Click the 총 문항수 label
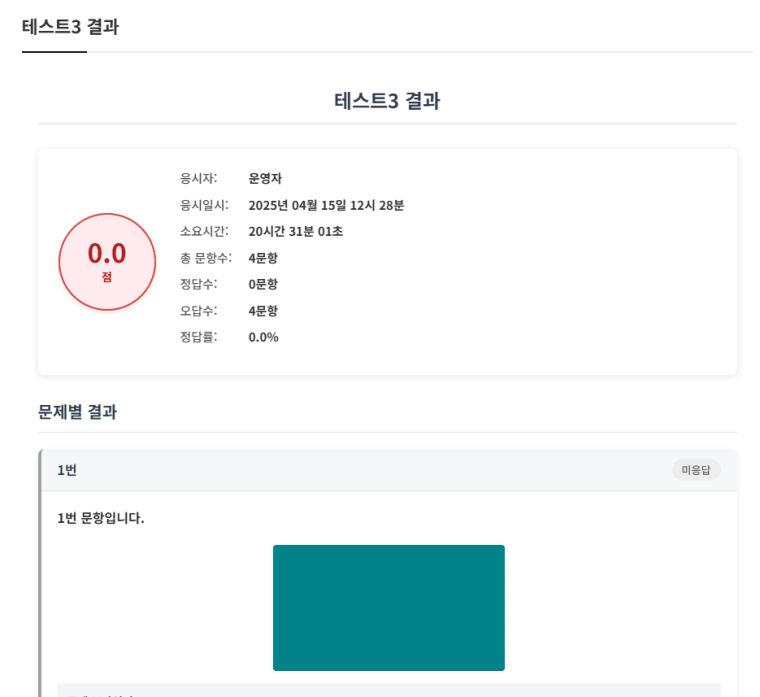The image size is (760, 697). [x=205, y=258]
